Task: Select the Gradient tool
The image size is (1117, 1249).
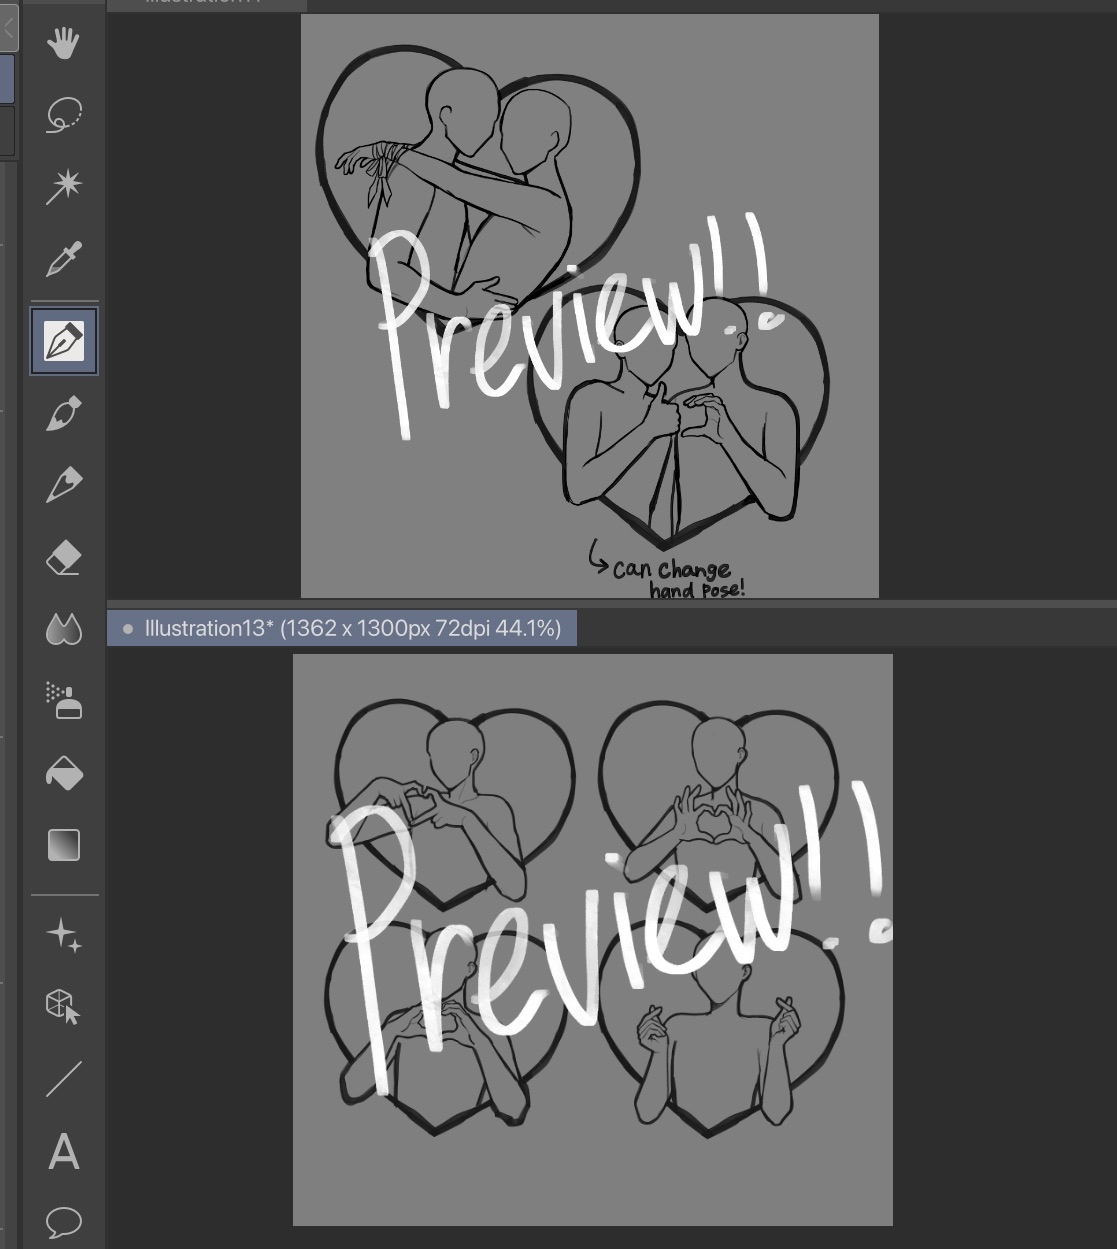Action: (x=63, y=845)
